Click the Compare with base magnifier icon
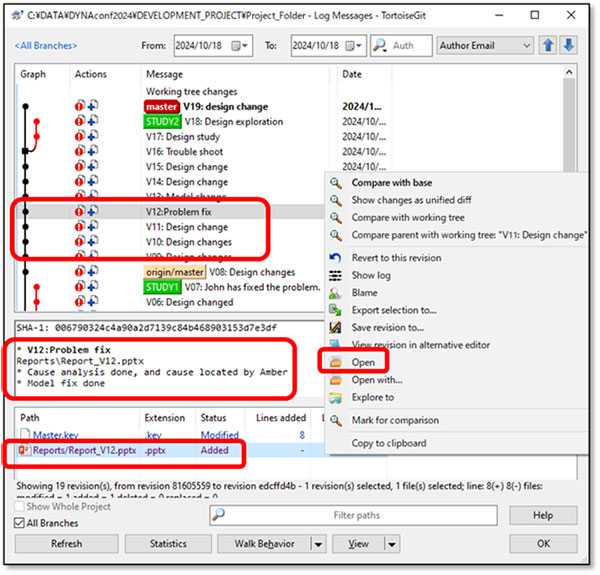Viewport: 600px width, 575px height. 336,184
